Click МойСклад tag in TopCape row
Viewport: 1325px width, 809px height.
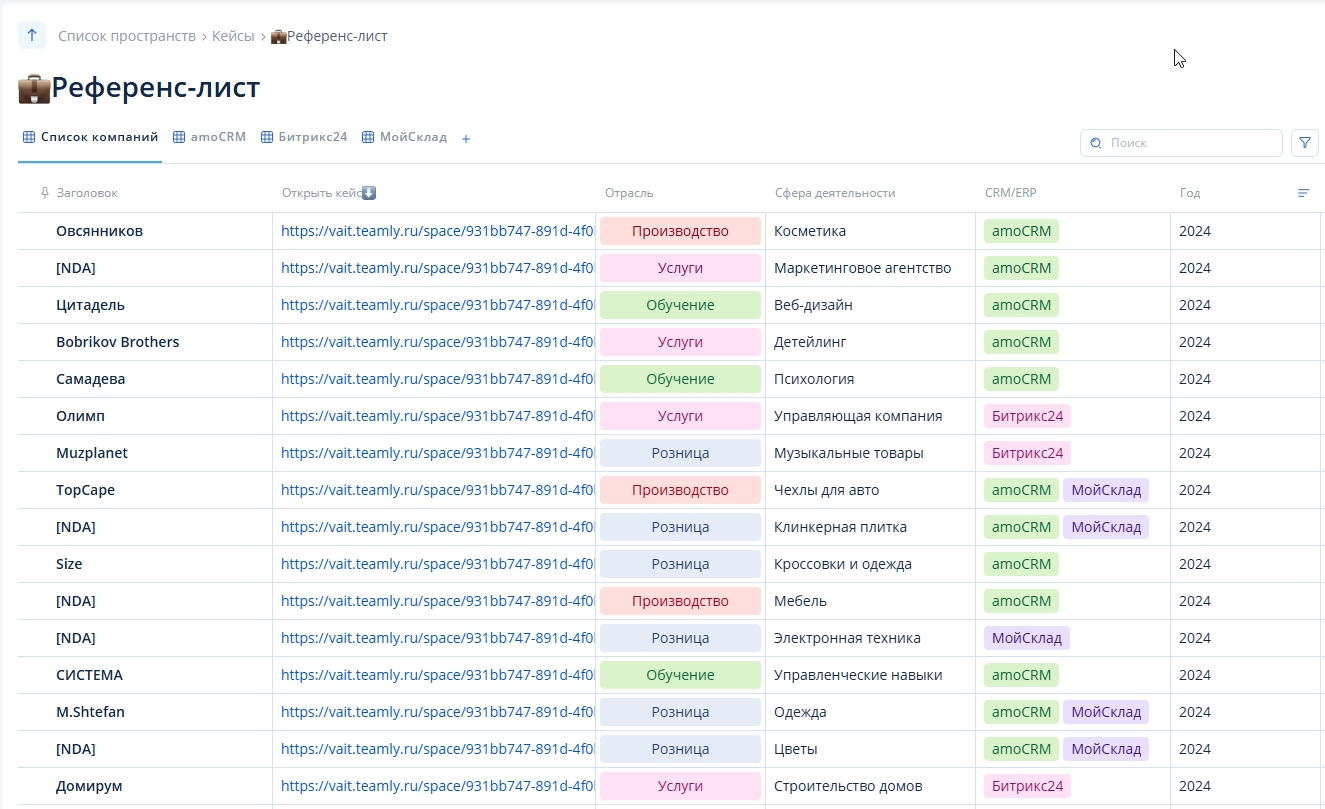tap(1105, 490)
